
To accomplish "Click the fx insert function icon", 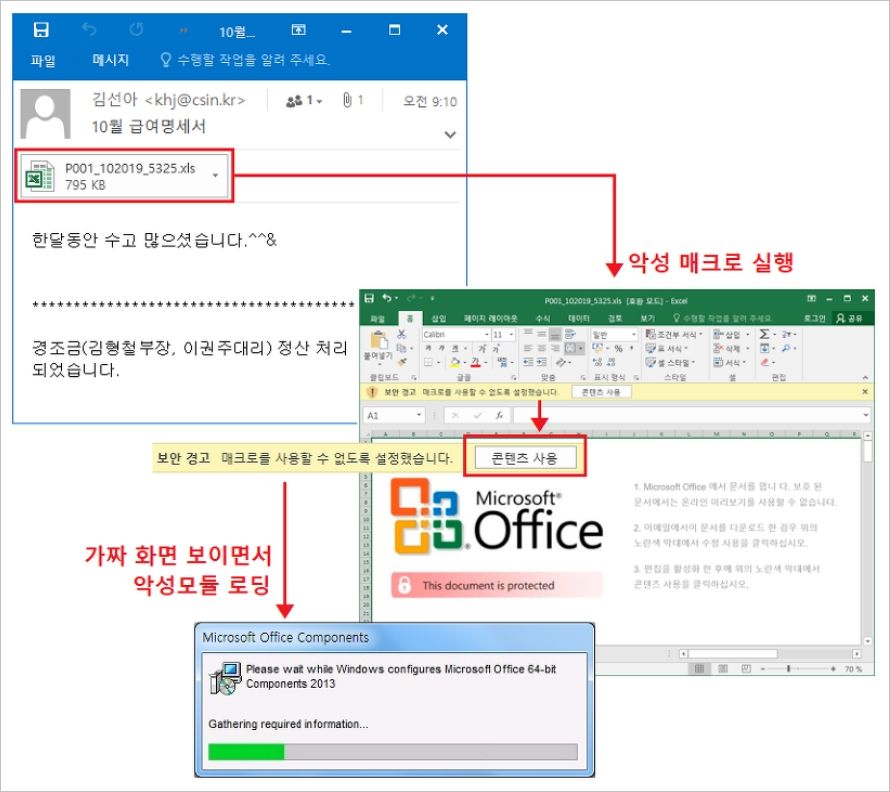I will click(x=499, y=415).
